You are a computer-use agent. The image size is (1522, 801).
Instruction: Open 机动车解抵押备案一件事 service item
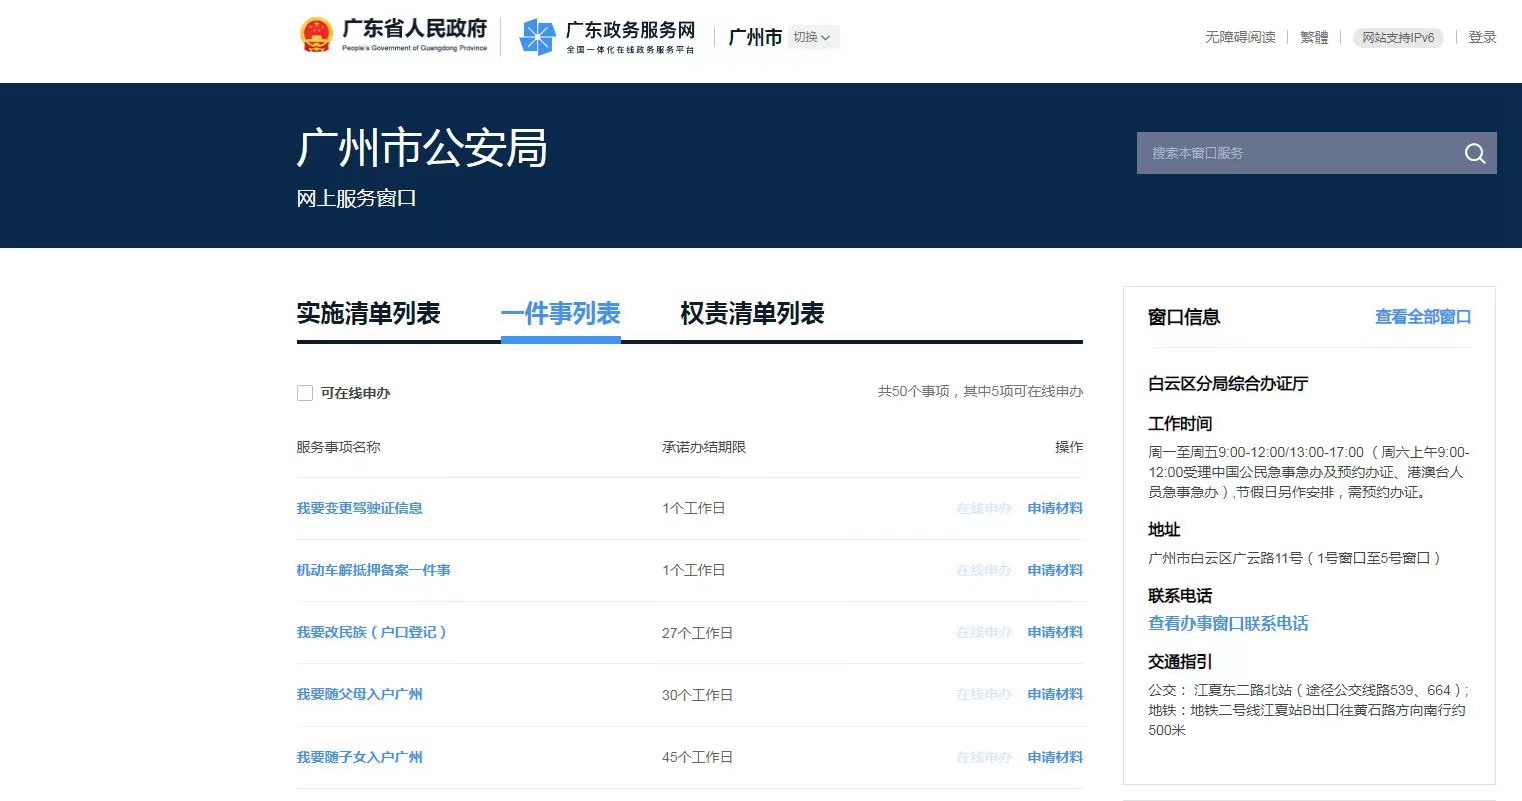tap(373, 570)
